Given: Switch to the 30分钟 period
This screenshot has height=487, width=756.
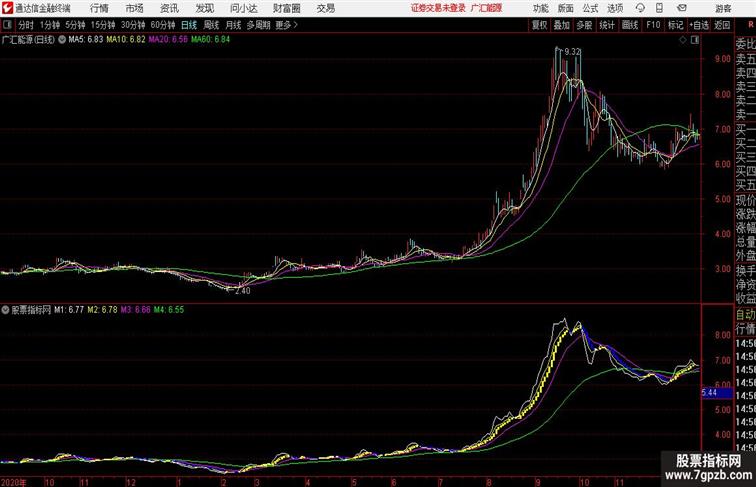Looking at the screenshot, I should [133, 25].
